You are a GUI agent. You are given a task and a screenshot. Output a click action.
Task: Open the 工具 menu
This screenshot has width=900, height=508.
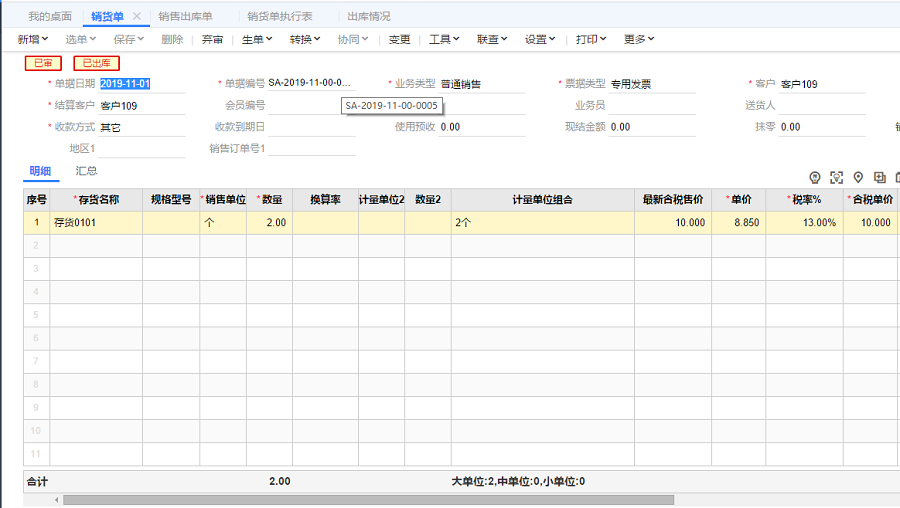tap(444, 39)
